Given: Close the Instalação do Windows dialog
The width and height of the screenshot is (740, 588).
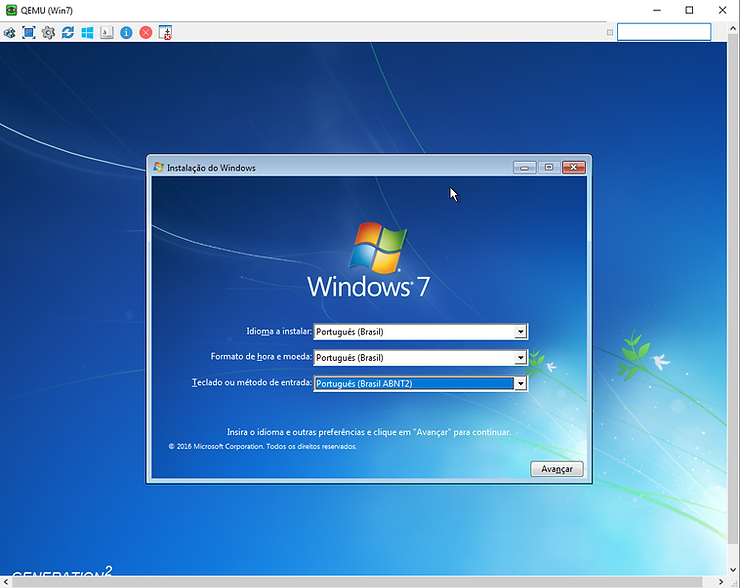Looking at the screenshot, I should tap(573, 168).
